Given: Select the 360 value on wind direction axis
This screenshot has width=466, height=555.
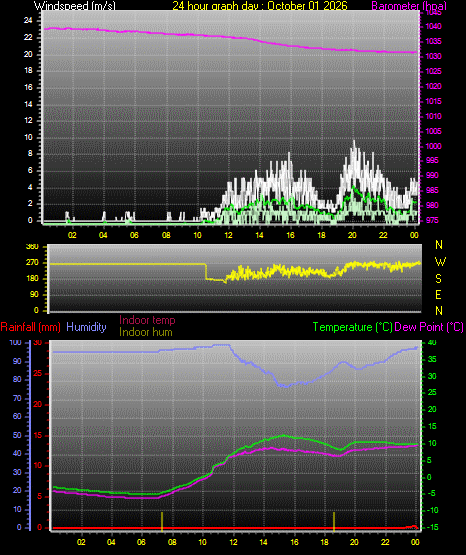Looking at the screenshot, I should tap(32, 247).
